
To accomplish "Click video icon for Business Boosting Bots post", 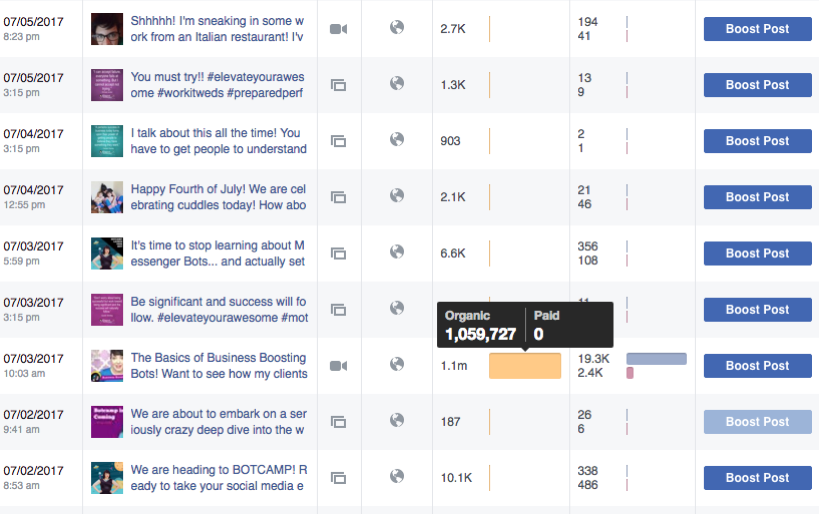I will click(338, 366).
